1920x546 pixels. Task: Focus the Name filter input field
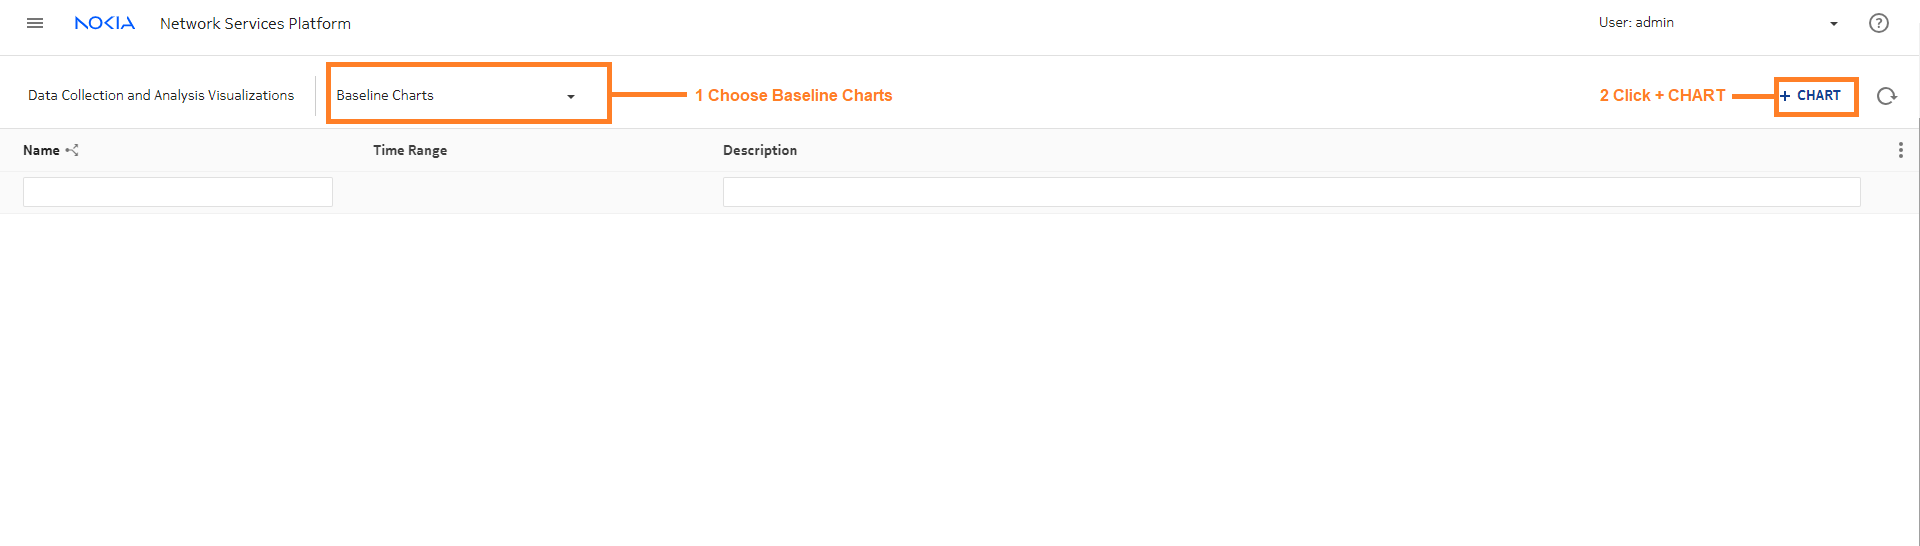coord(178,192)
